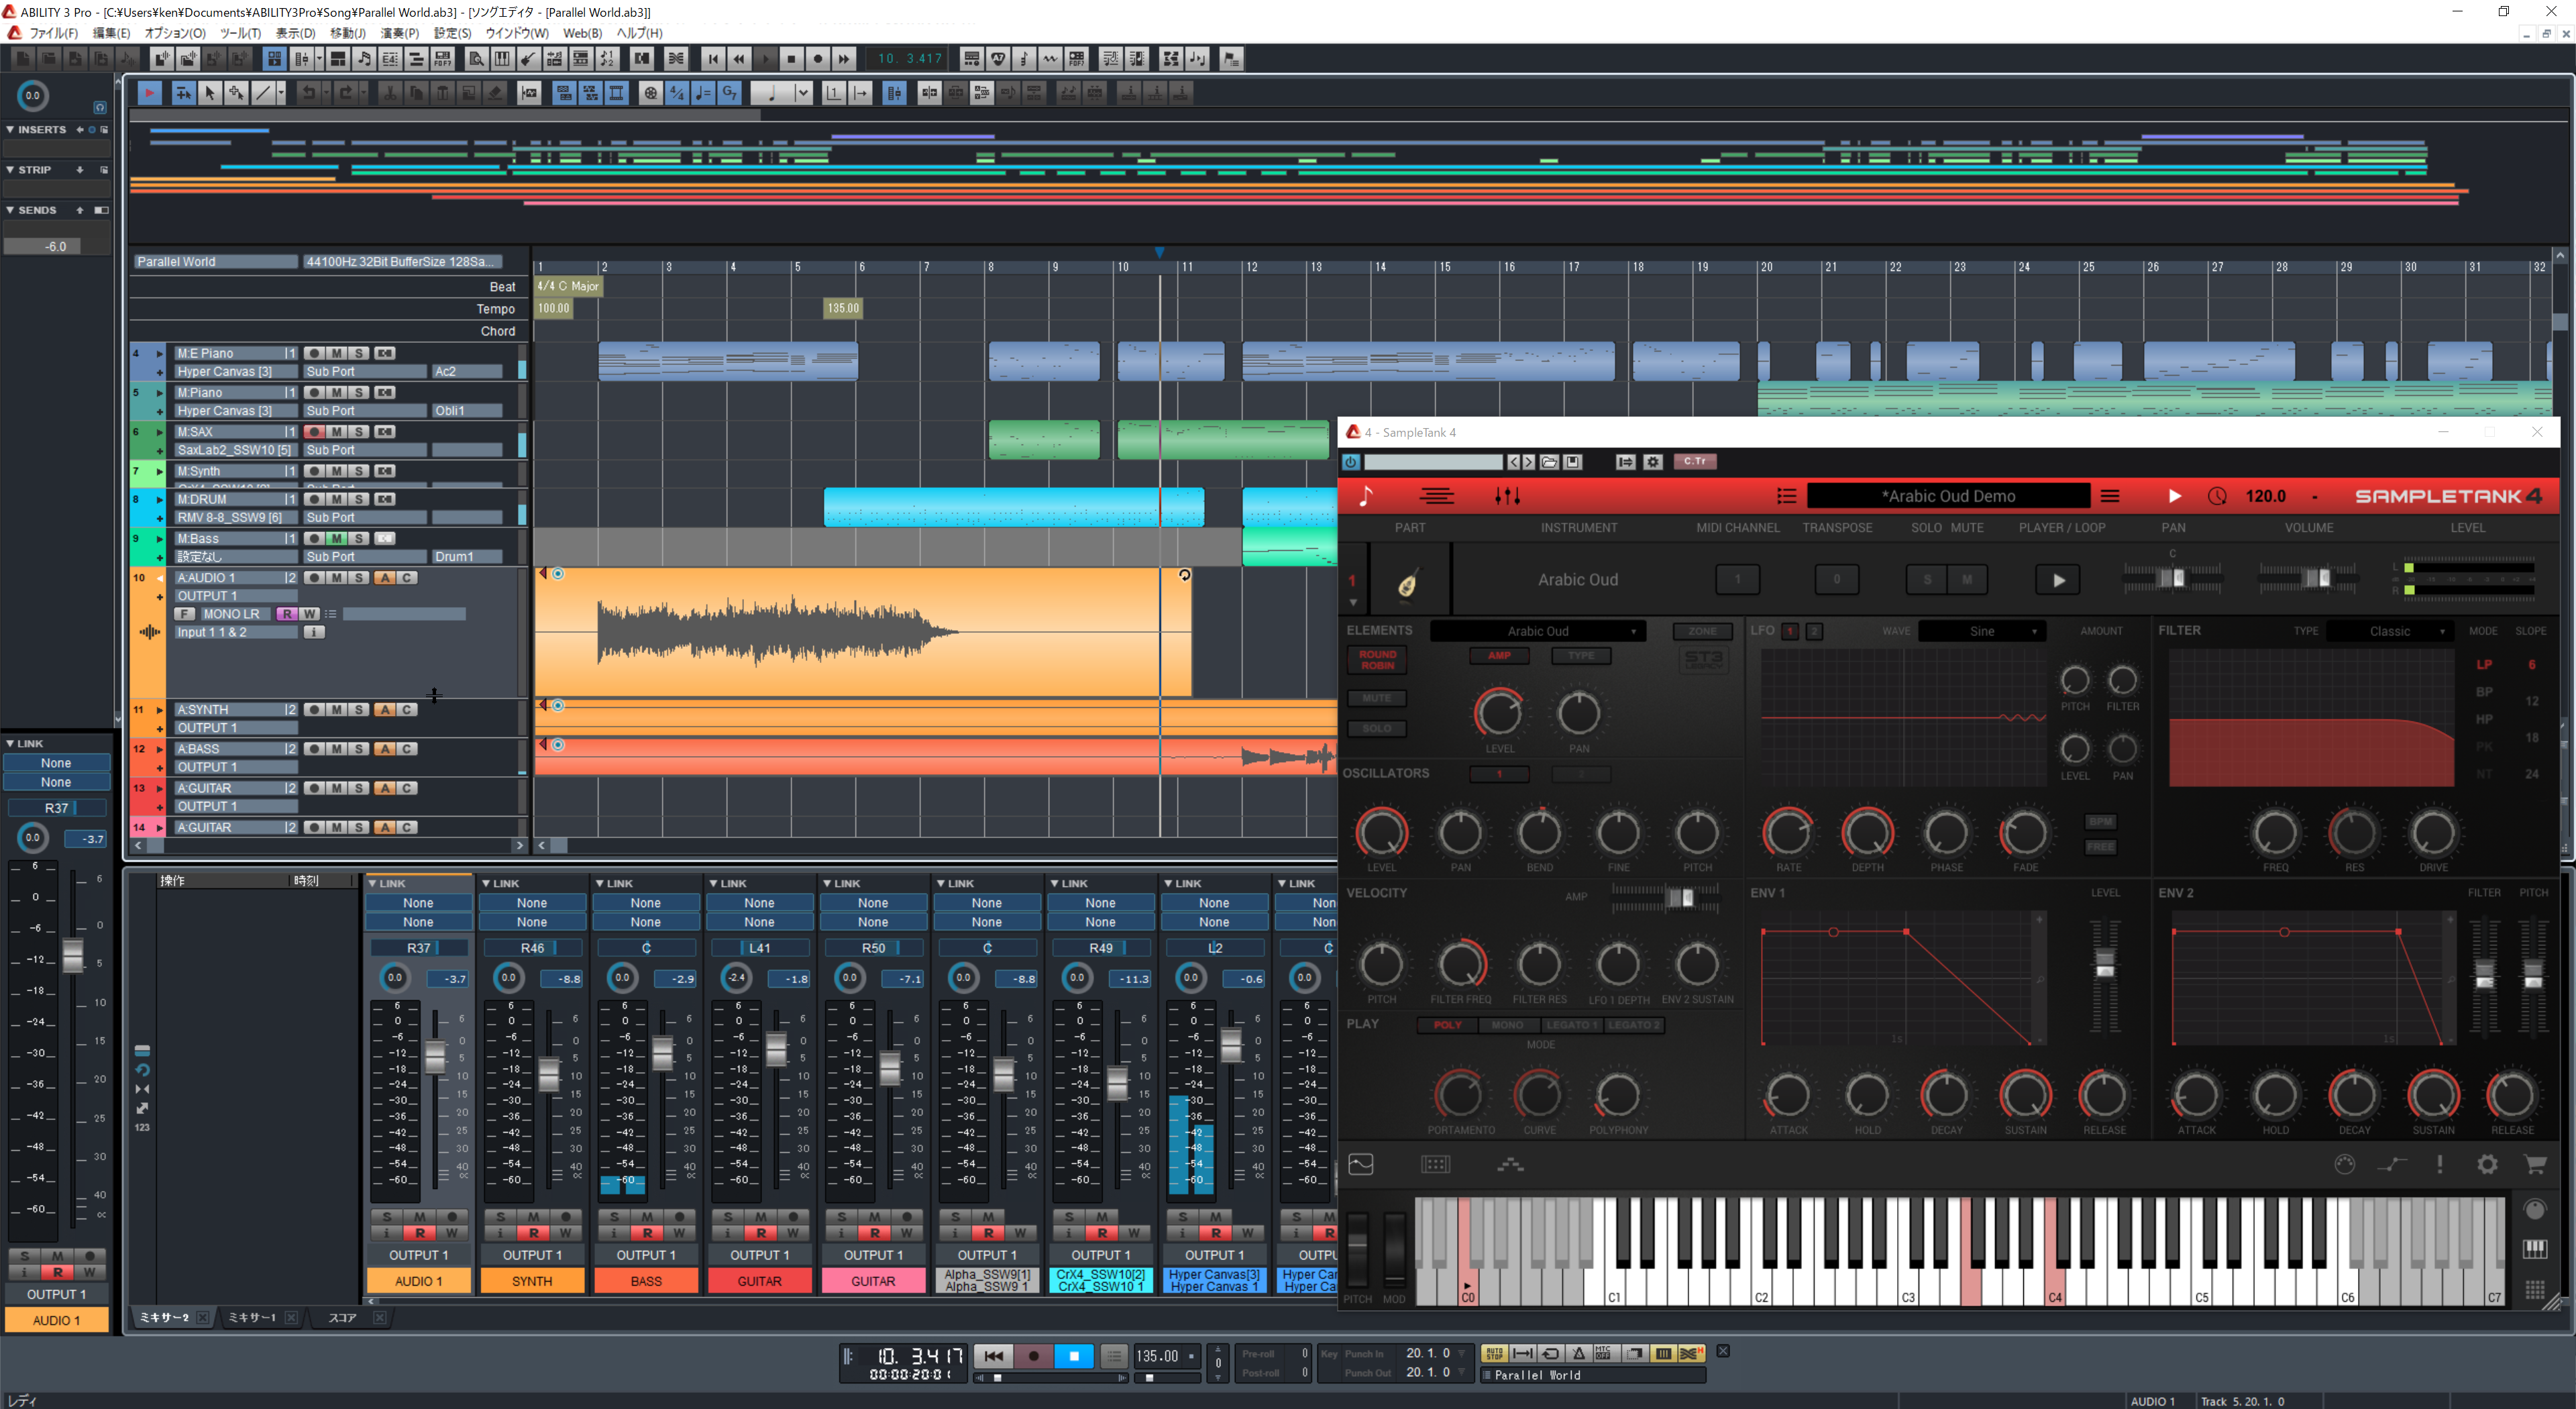Viewport: 2576px width, 1409px height.
Task: Switch to the スコア tab
Action: 342,1318
